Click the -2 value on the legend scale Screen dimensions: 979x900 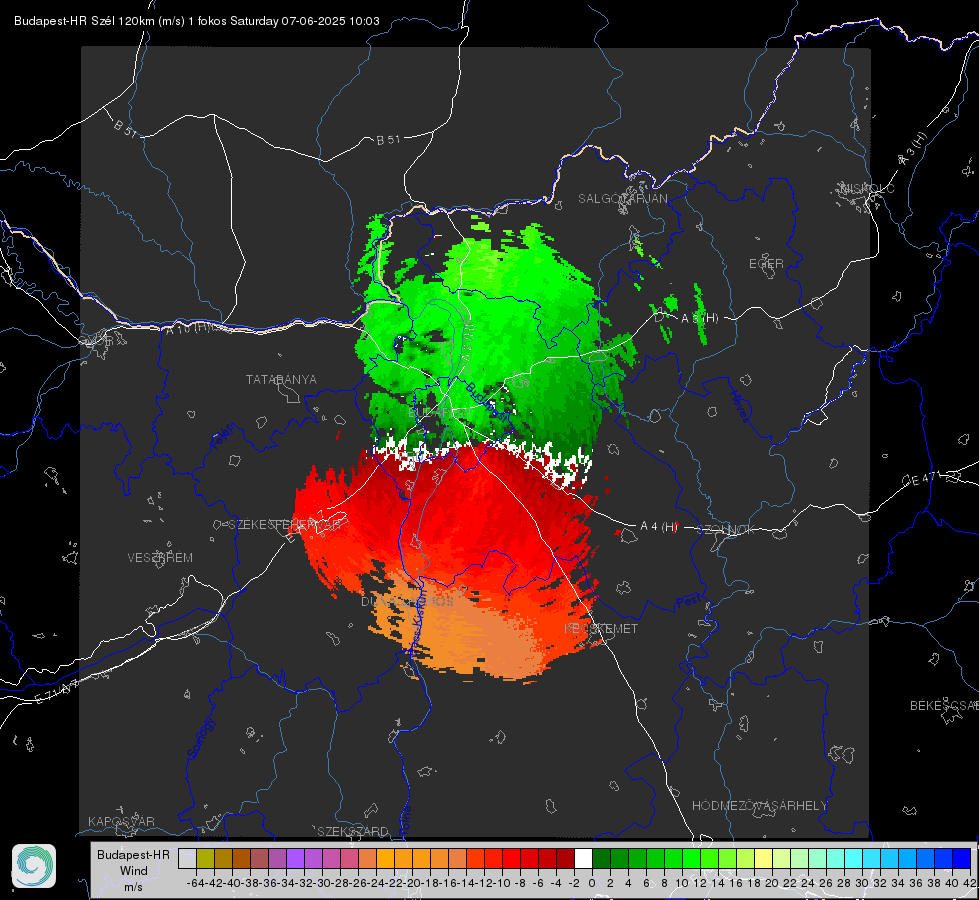click(574, 883)
